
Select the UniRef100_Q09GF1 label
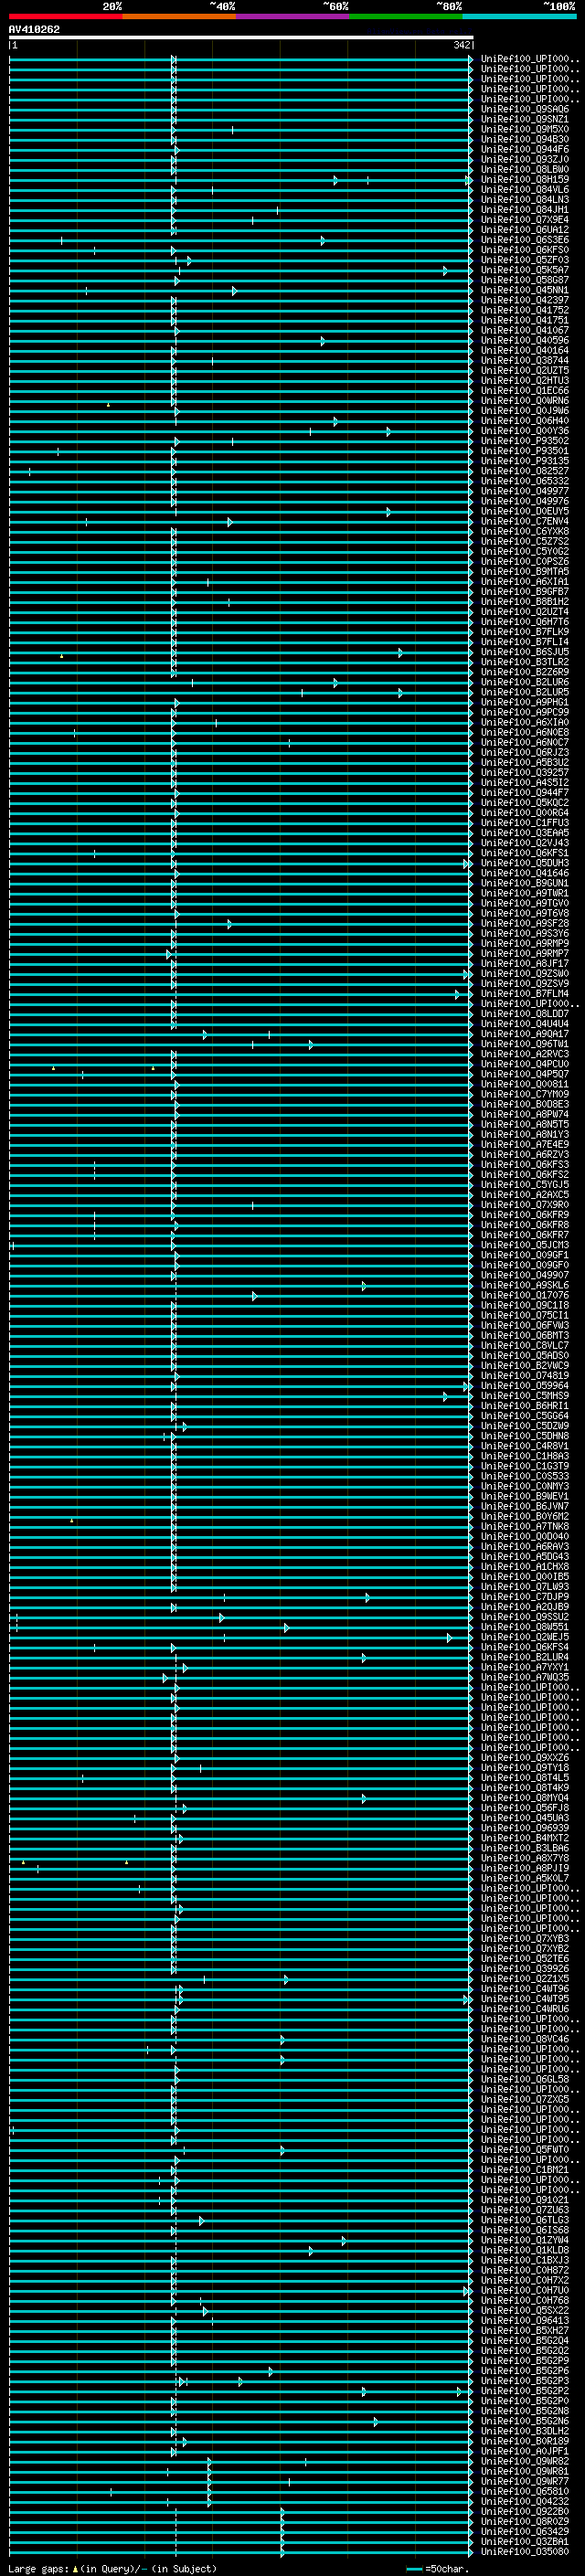click(525, 1255)
